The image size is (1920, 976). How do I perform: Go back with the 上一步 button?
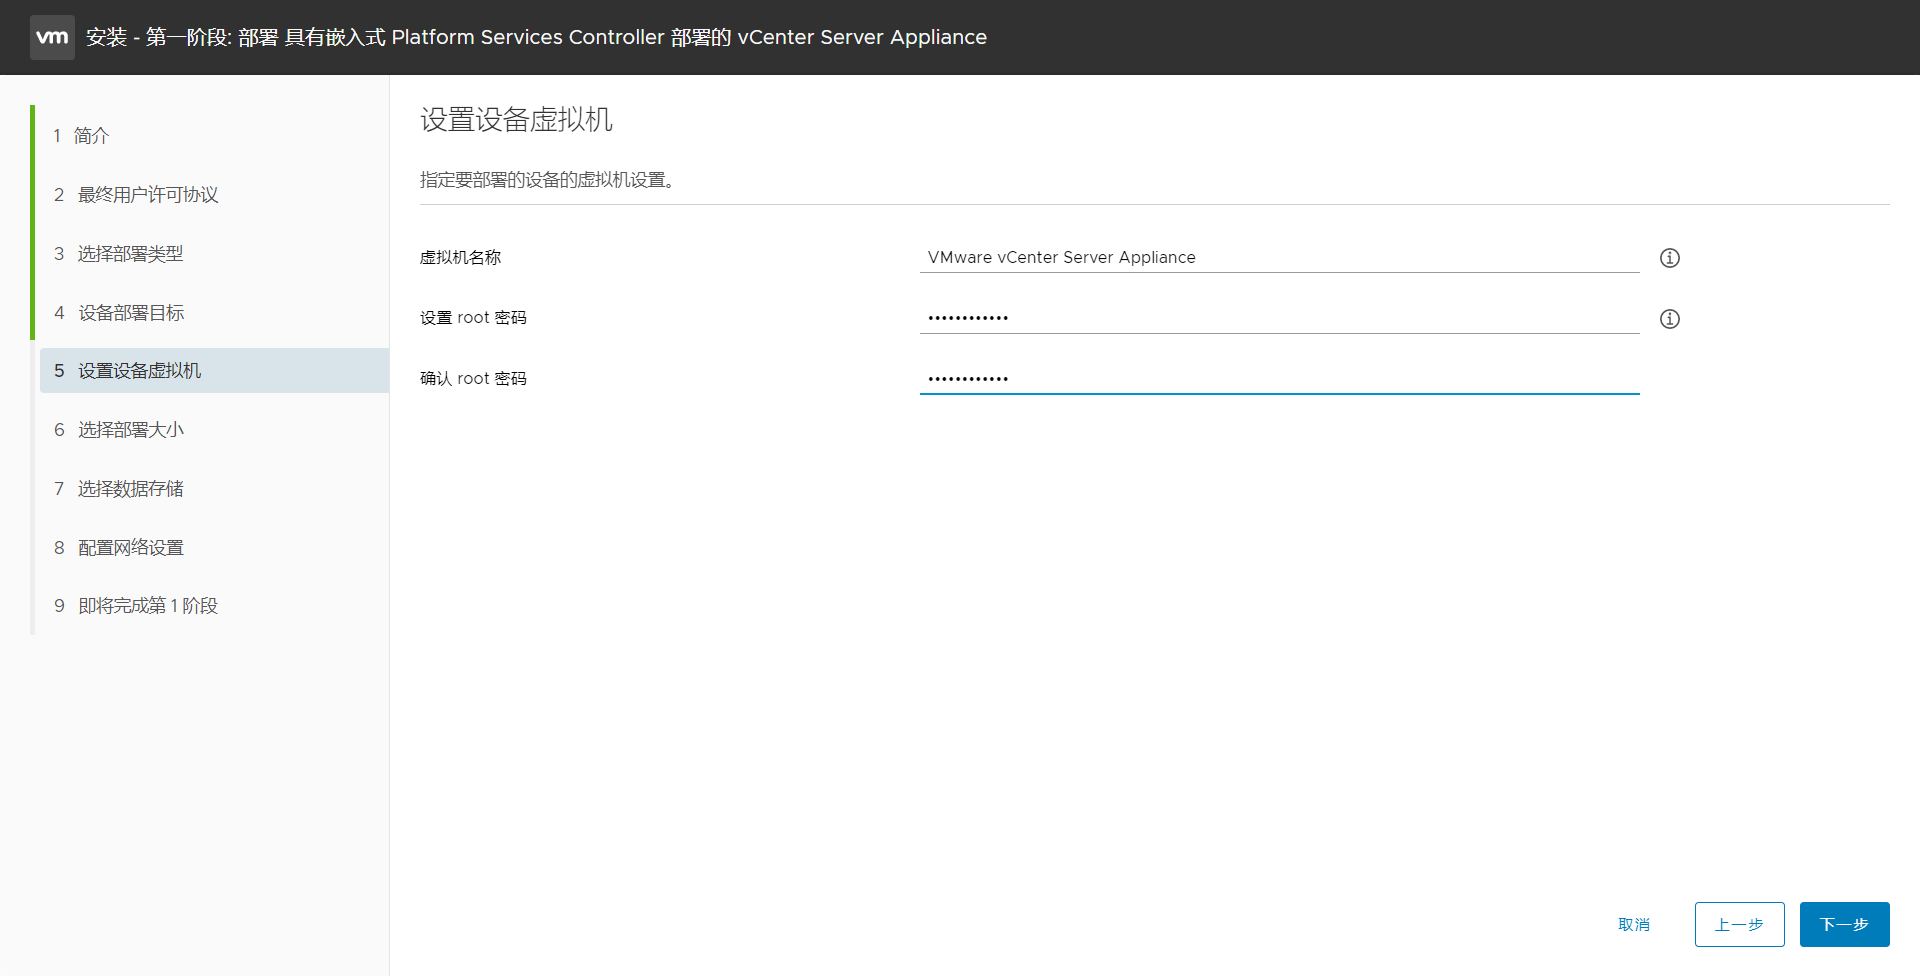[1740, 925]
